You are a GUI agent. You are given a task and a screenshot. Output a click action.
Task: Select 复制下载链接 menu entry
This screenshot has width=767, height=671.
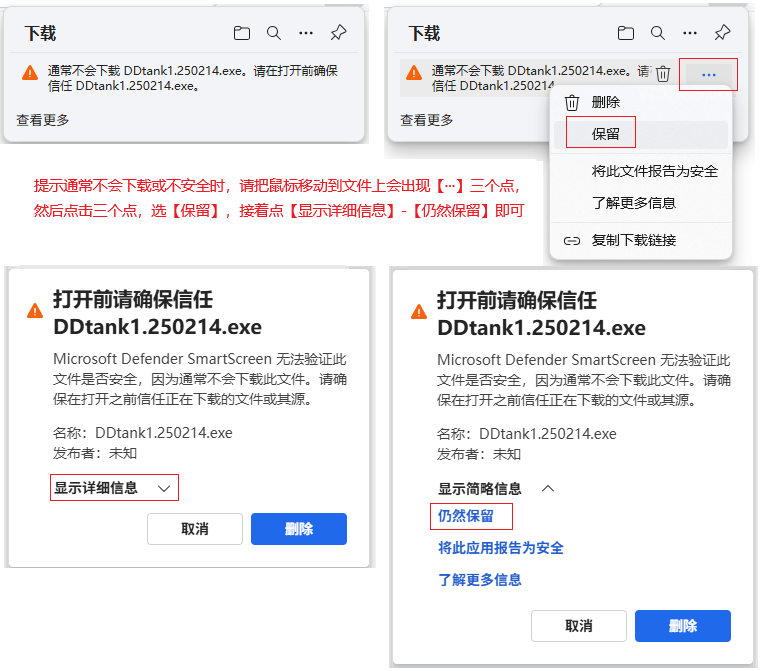641,240
